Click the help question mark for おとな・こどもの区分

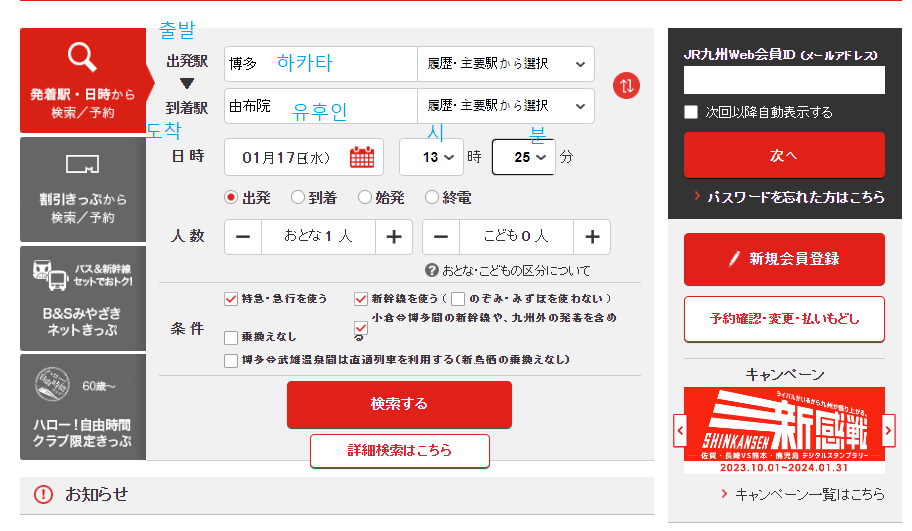tap(432, 270)
